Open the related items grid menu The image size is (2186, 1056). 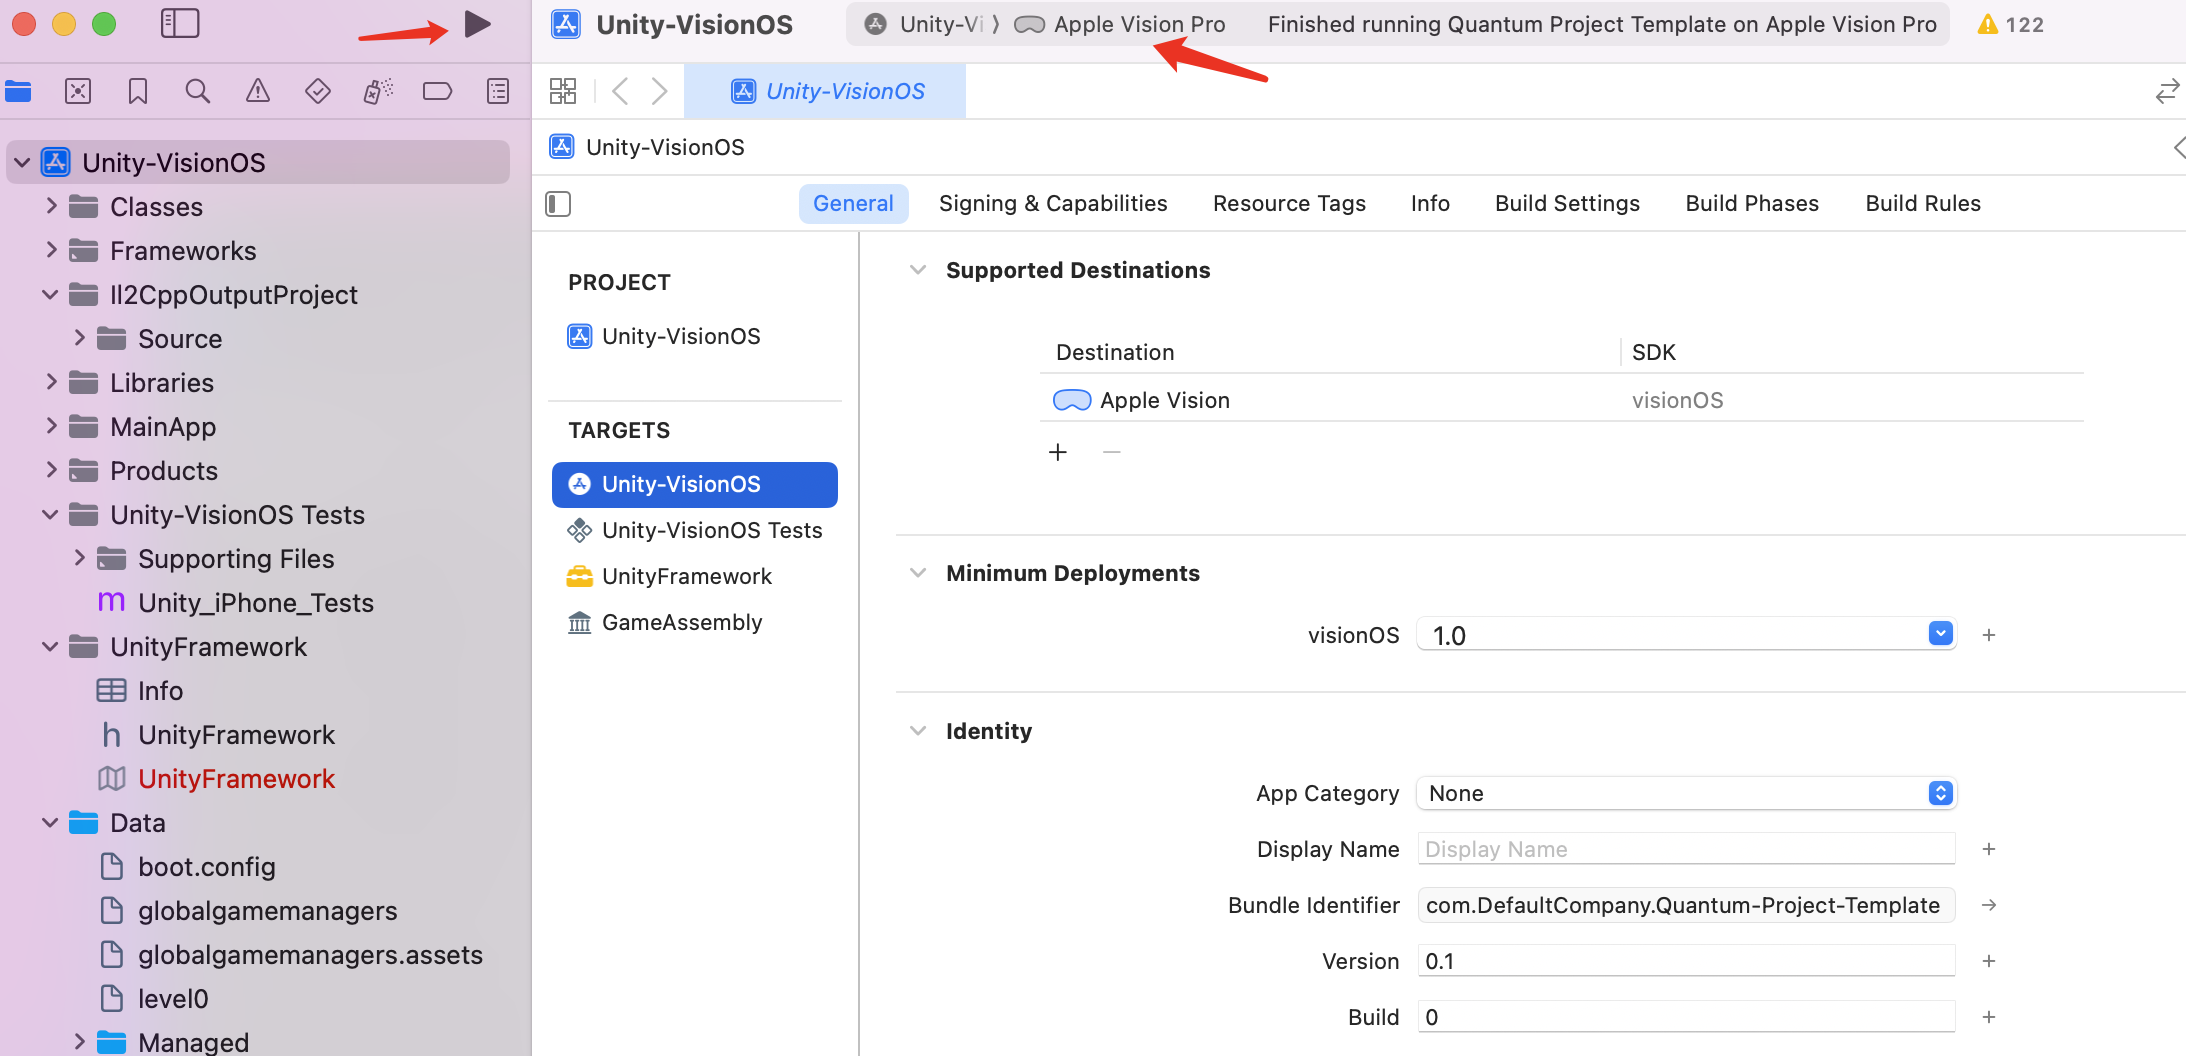[x=563, y=91]
